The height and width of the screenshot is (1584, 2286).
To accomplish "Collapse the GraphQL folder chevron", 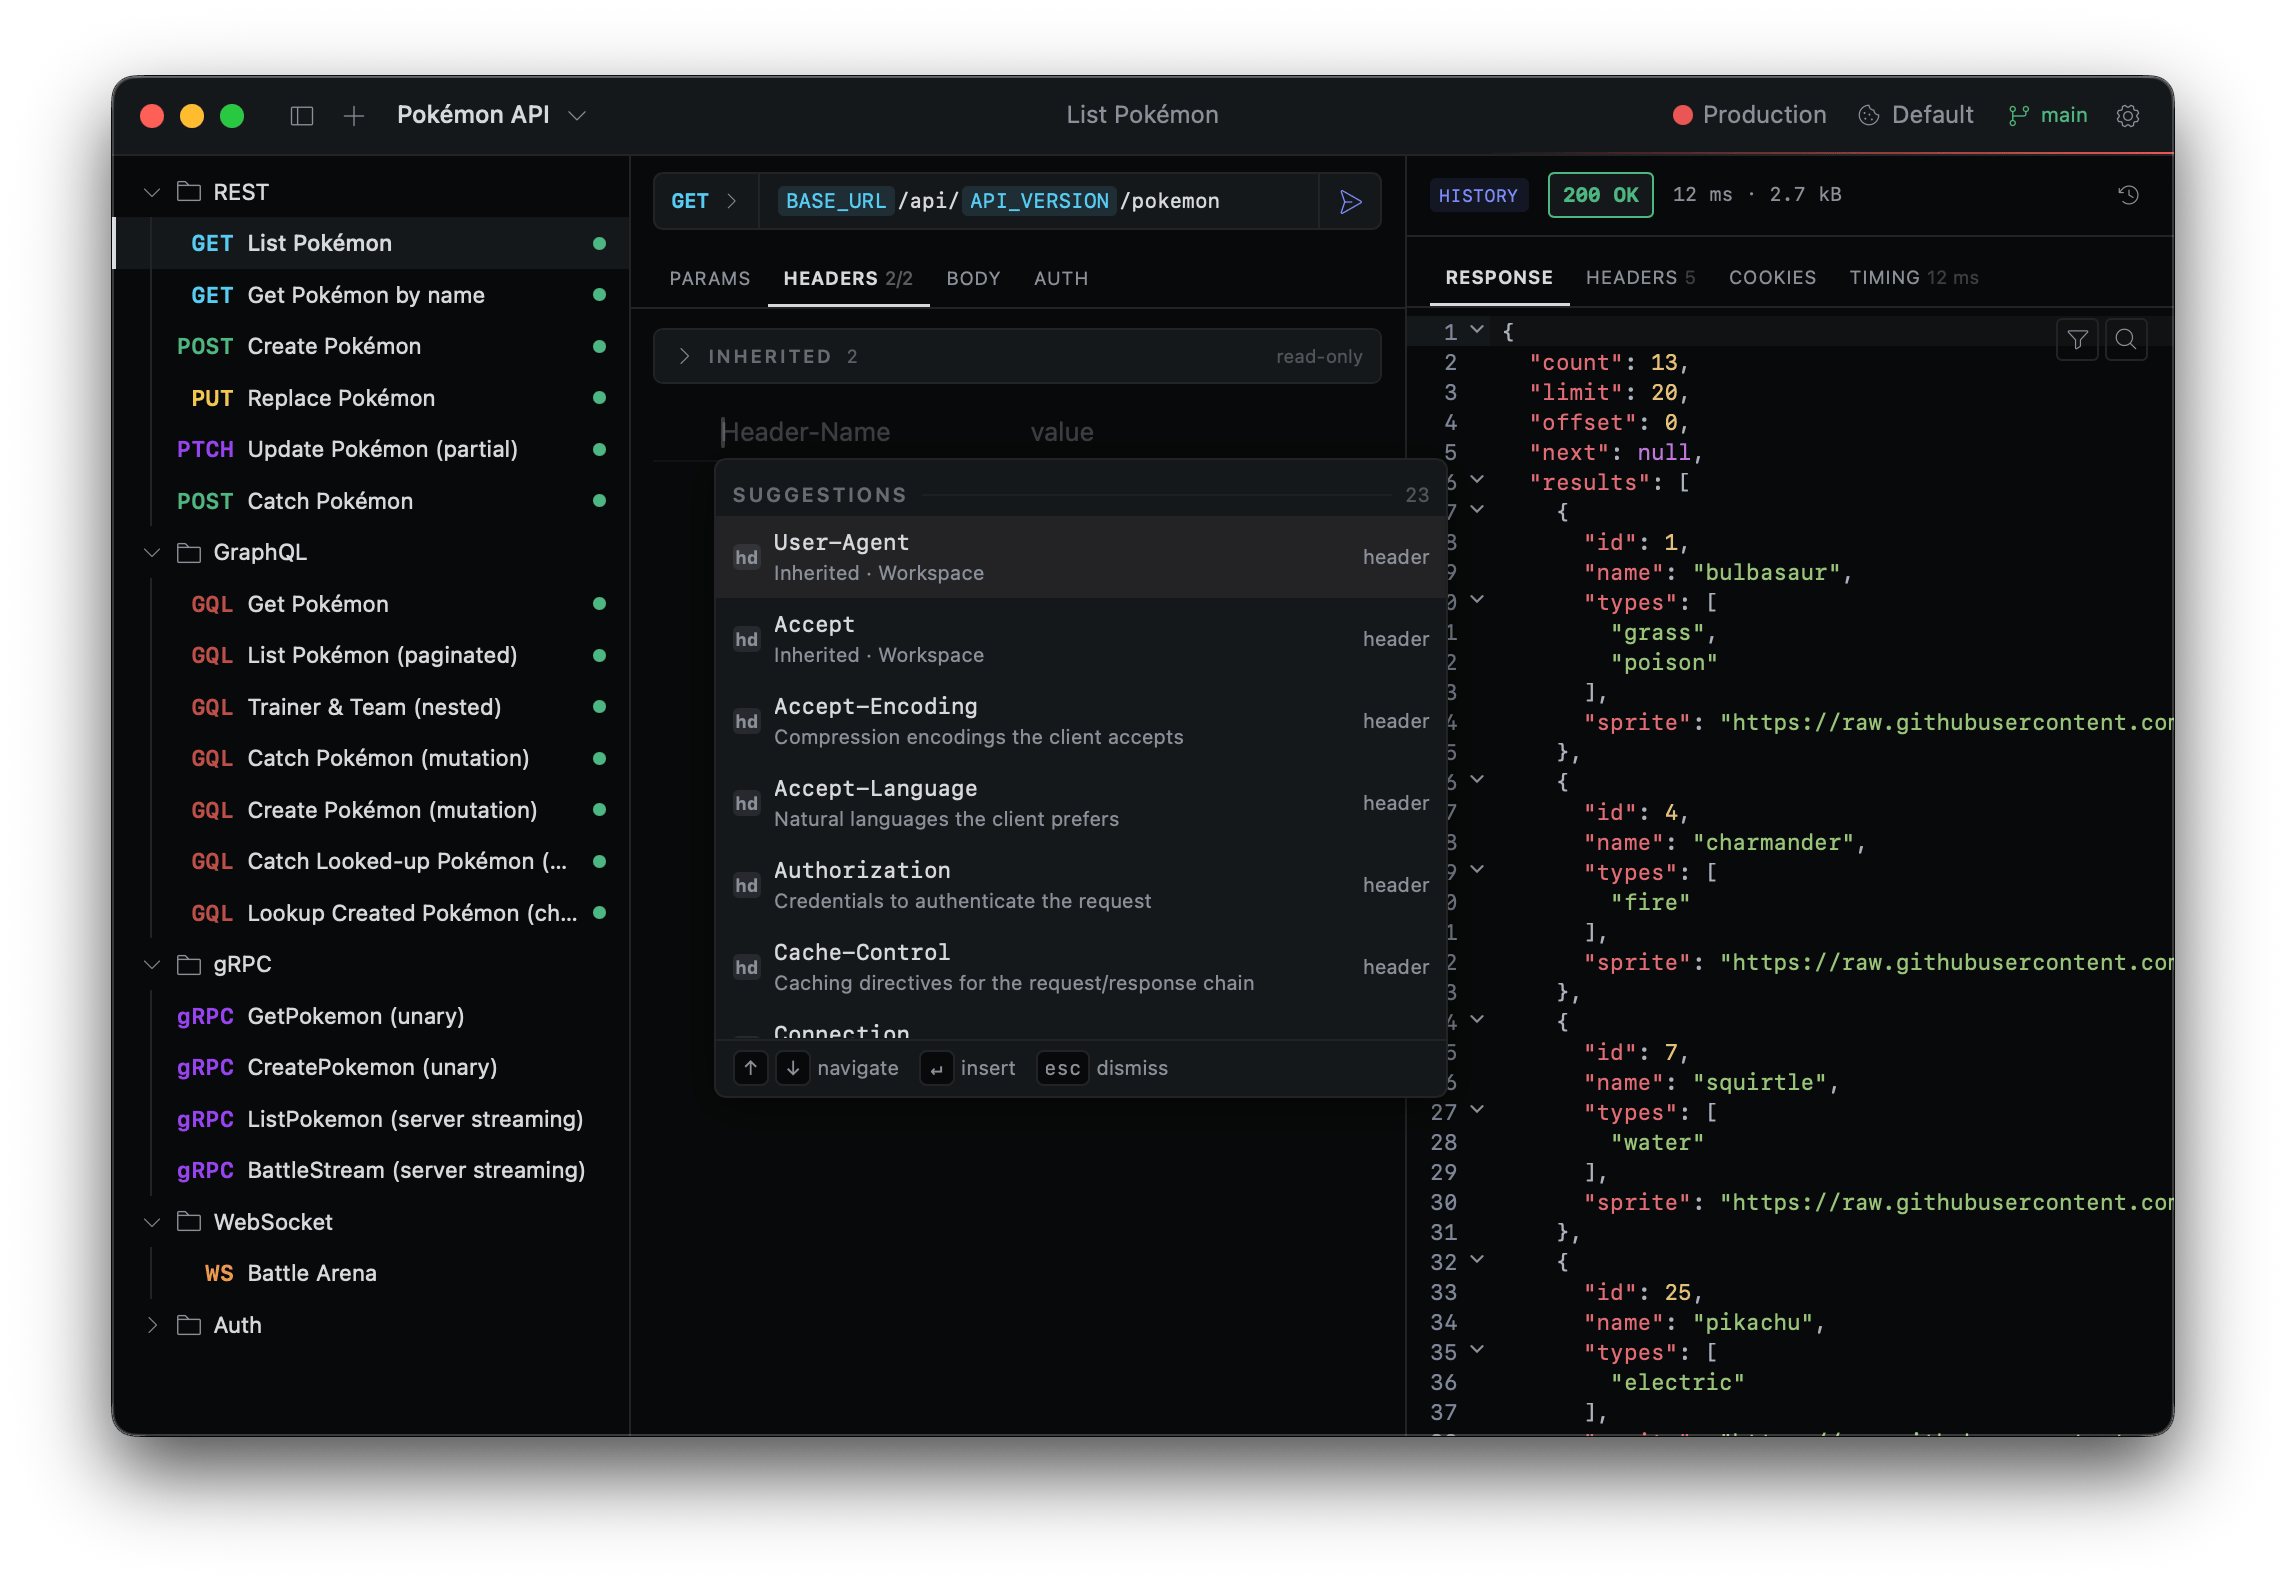I will click(x=152, y=552).
